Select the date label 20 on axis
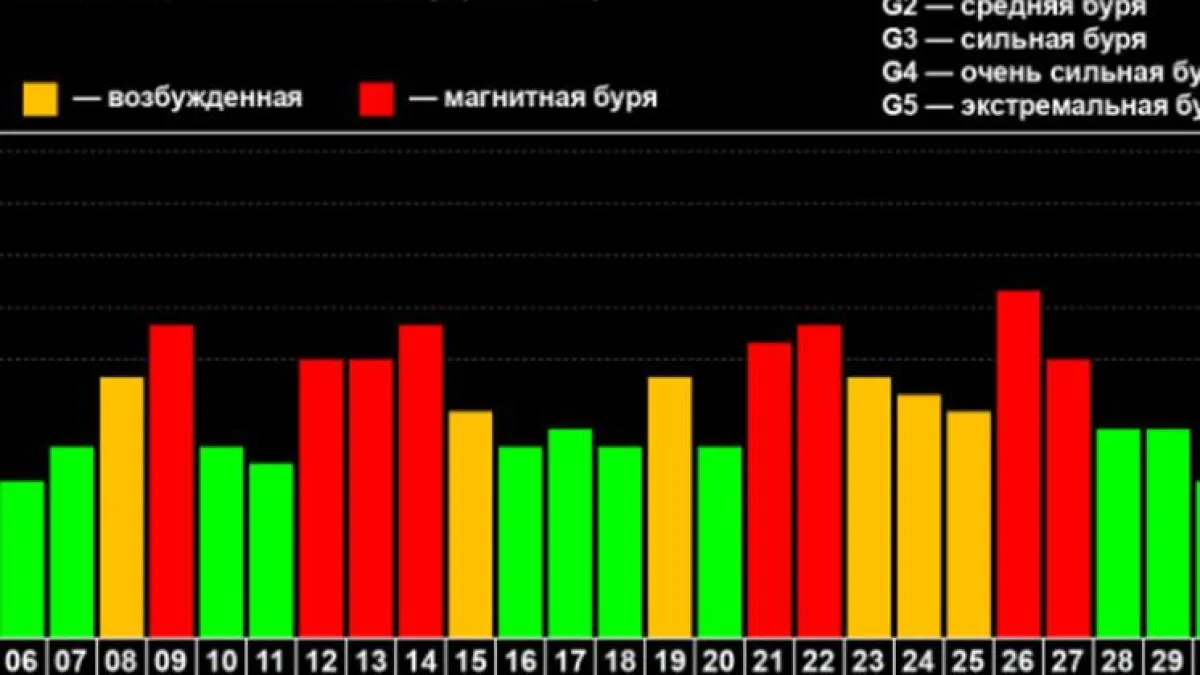This screenshot has width=1200, height=675. 719,659
